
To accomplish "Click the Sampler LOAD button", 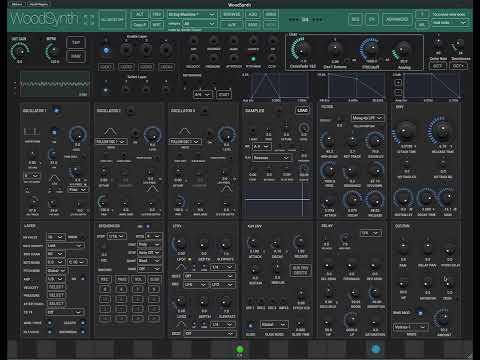I will [302, 110].
